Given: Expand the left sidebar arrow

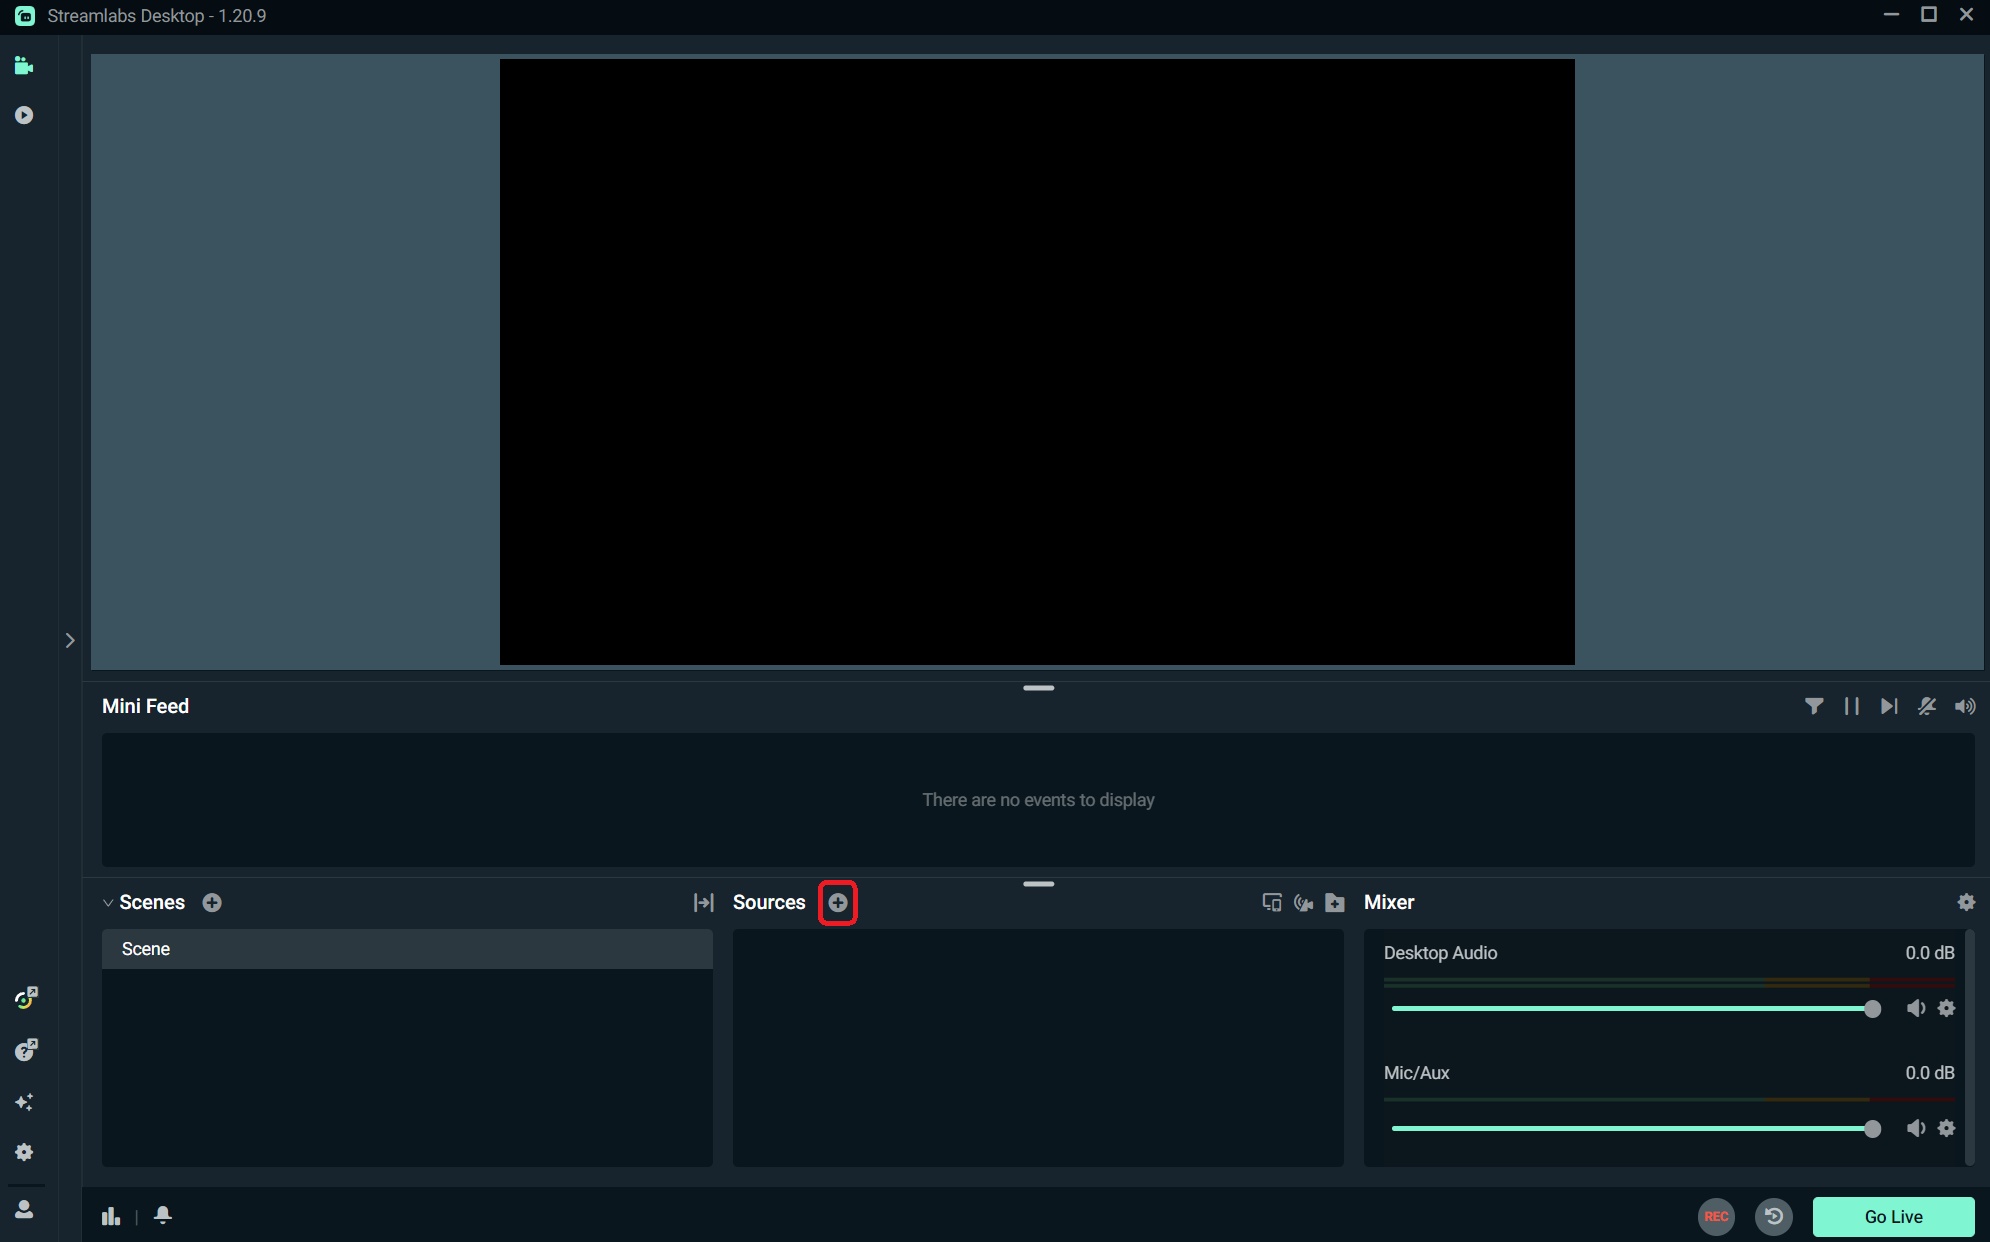Looking at the screenshot, I should [70, 640].
